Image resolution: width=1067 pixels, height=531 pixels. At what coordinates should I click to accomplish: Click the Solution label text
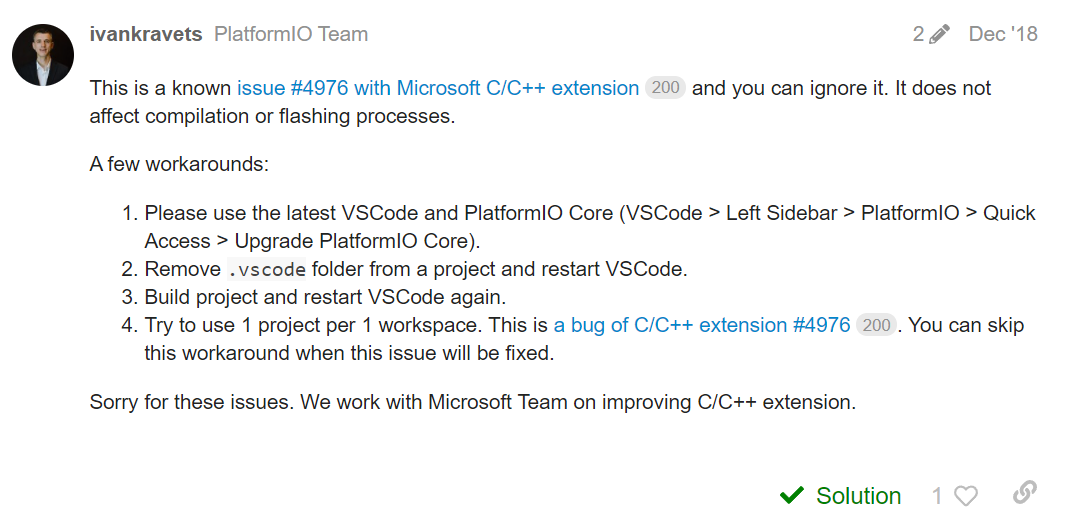[858, 496]
